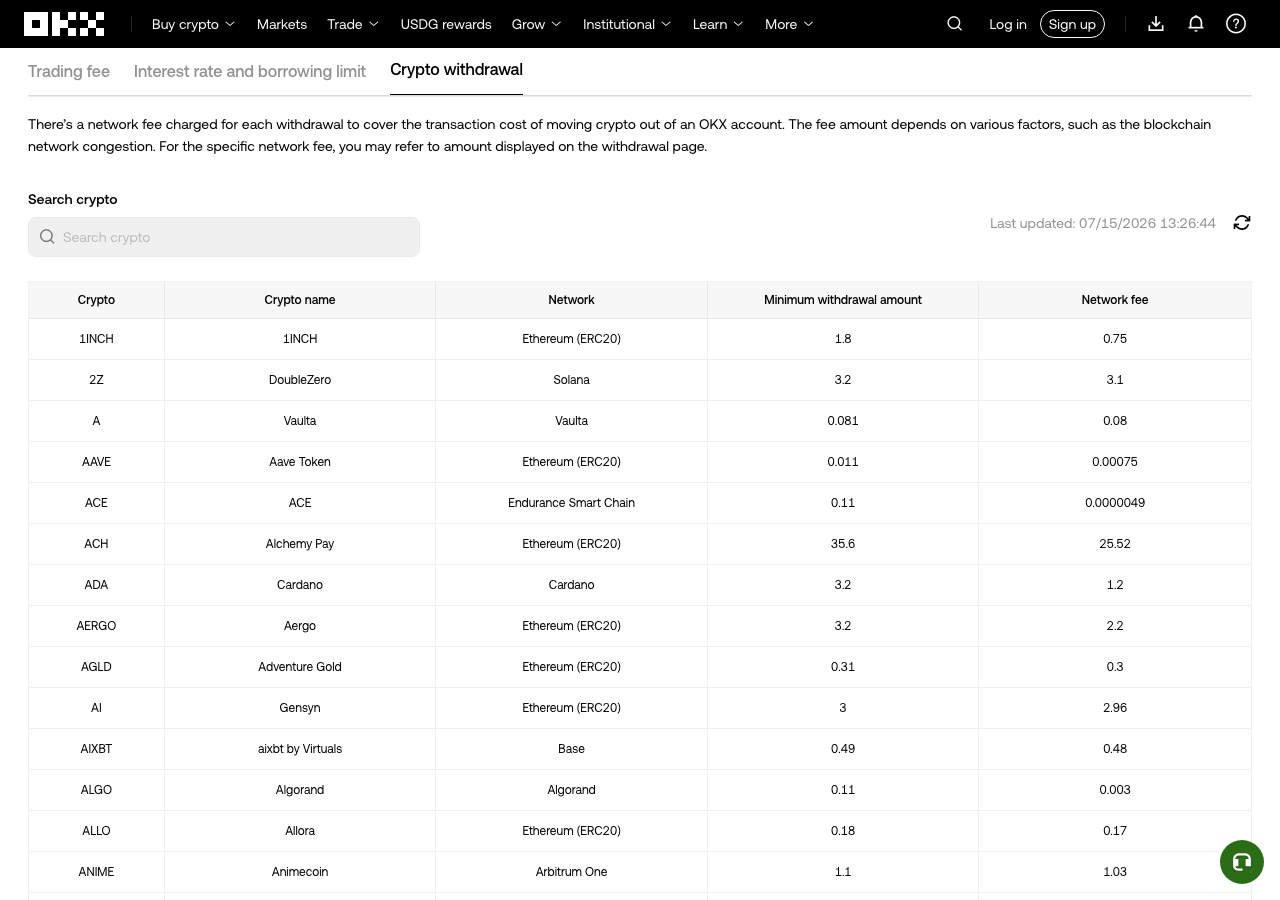The width and height of the screenshot is (1280, 900).
Task: Click the Sign up button
Action: [1072, 24]
